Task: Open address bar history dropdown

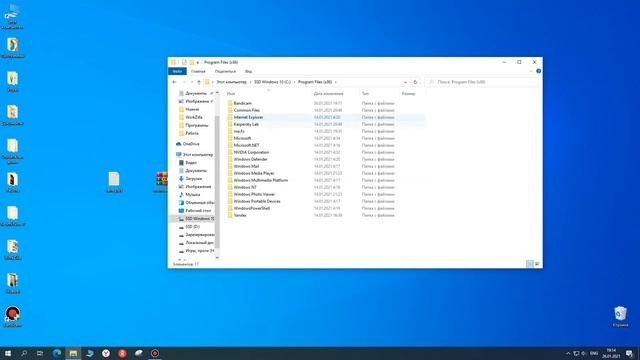Action: [405, 82]
